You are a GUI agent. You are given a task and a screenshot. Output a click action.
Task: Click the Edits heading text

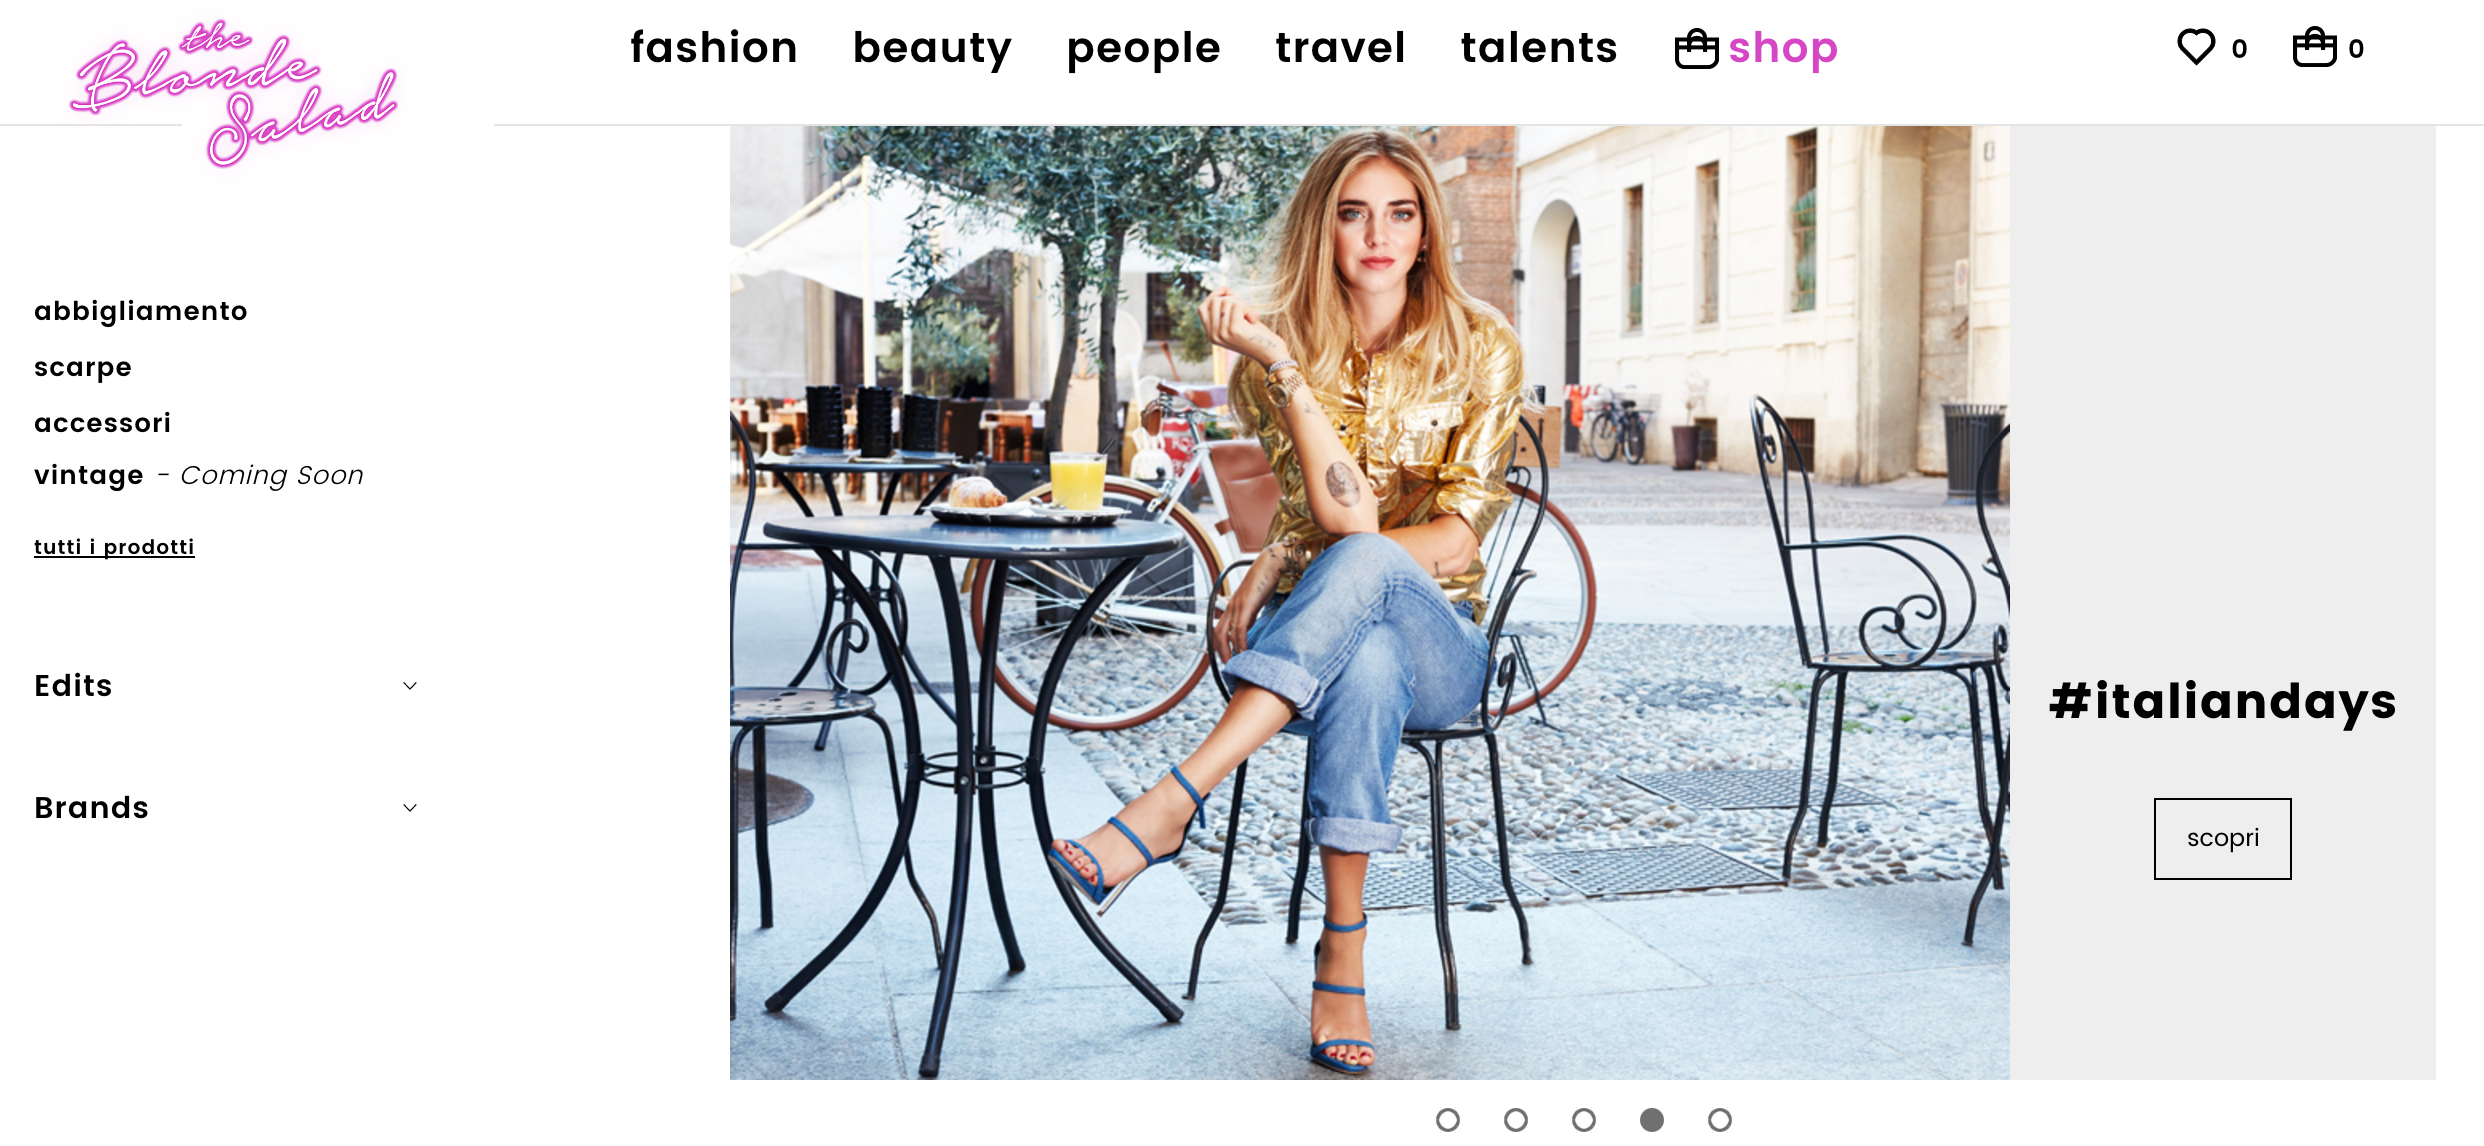[x=73, y=686]
